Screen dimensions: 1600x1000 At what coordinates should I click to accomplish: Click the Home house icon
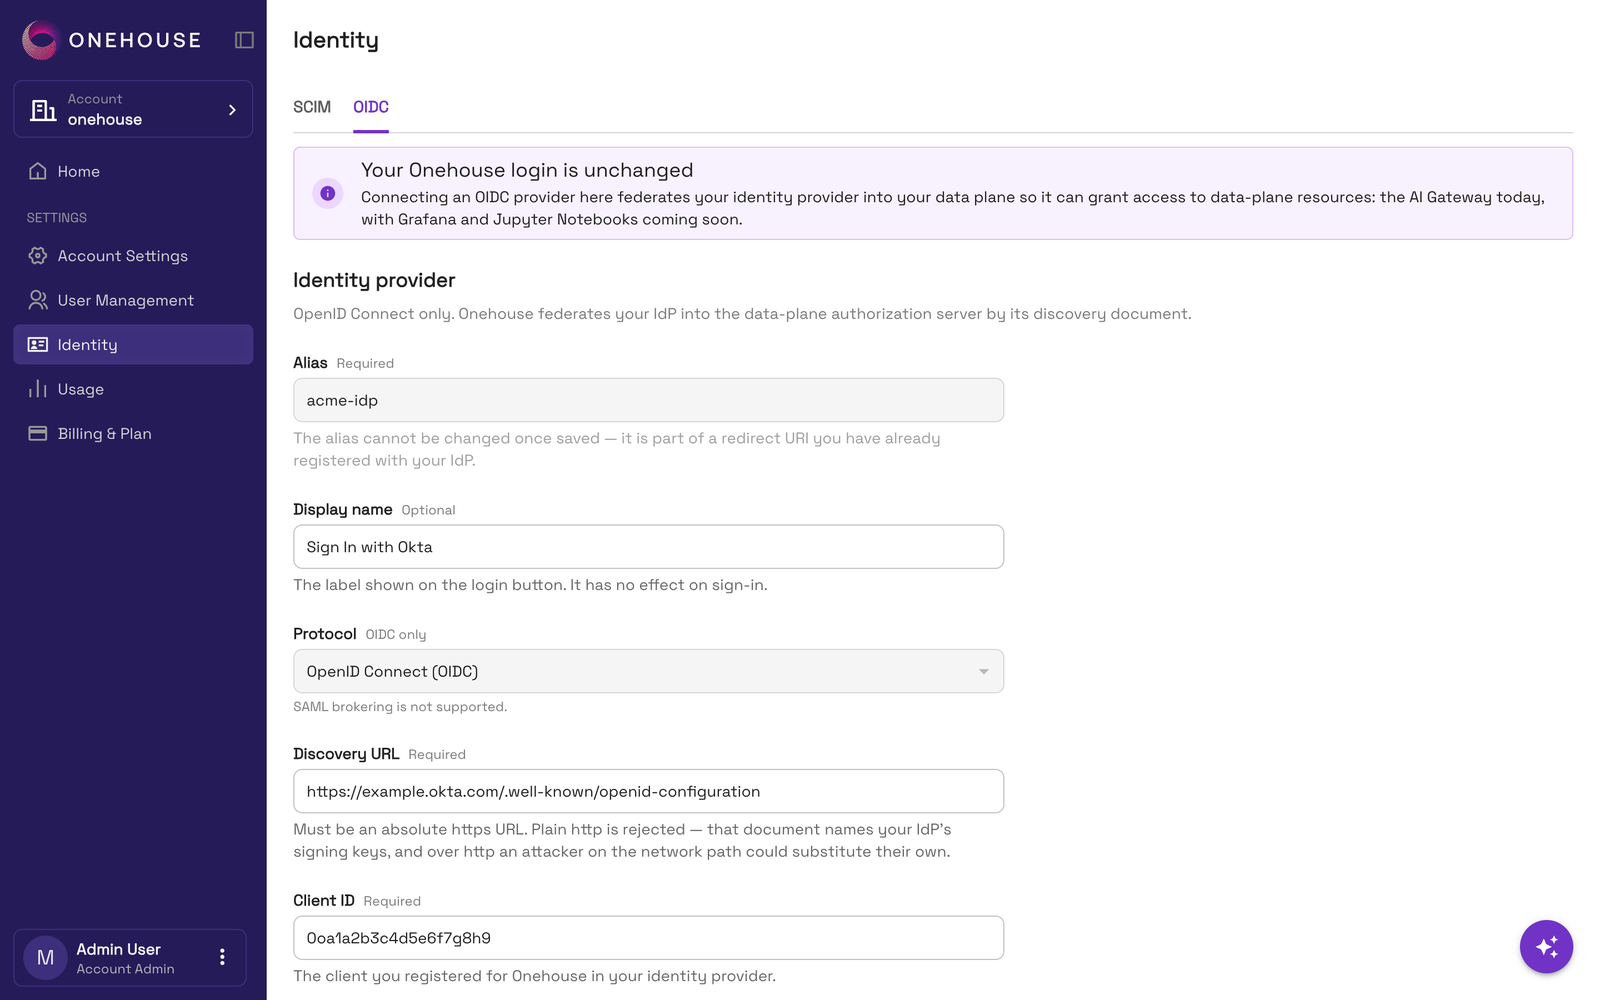pos(38,171)
